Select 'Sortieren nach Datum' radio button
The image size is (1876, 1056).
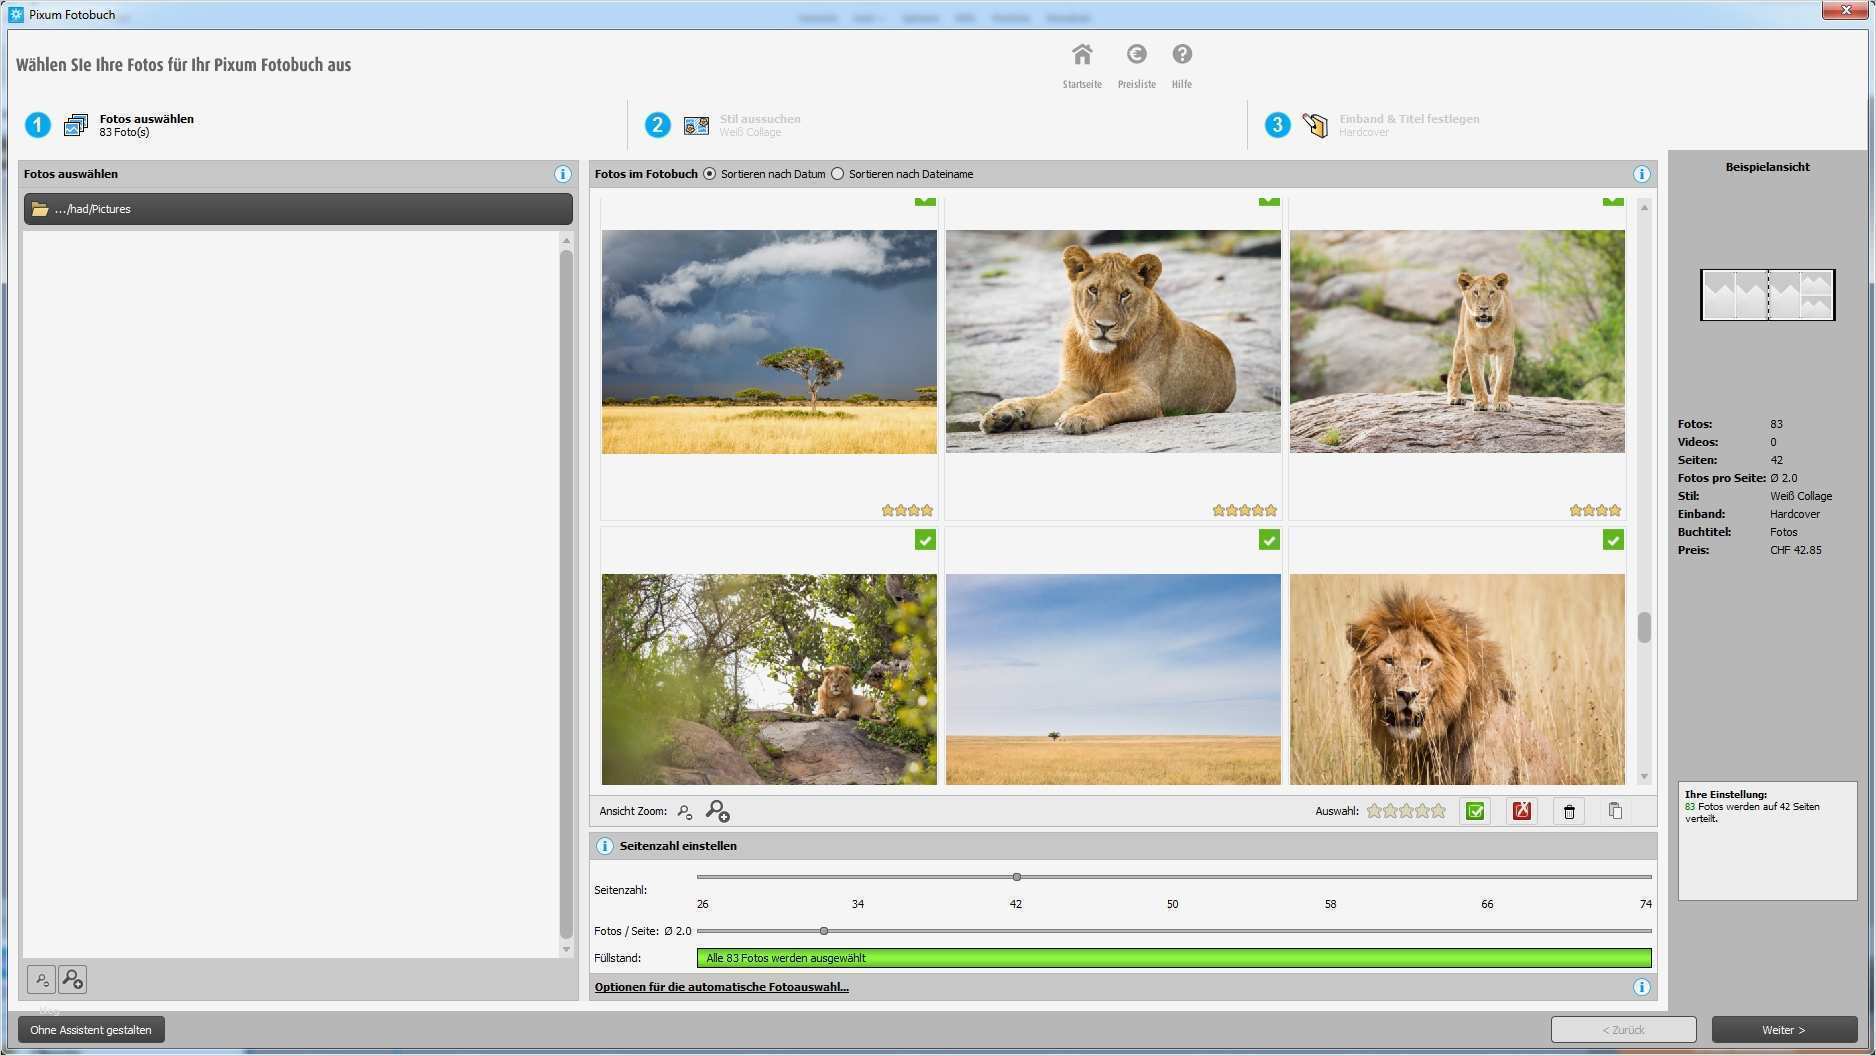click(x=710, y=174)
